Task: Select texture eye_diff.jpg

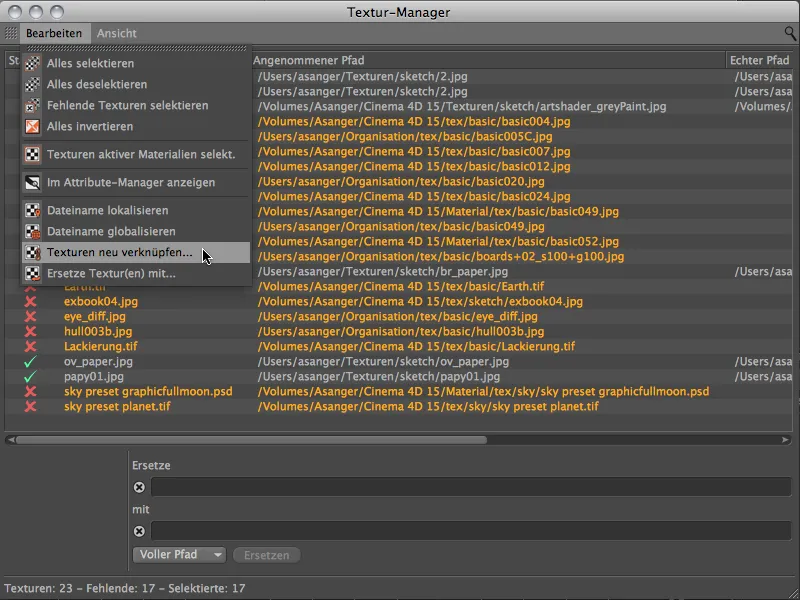Action: coord(95,316)
